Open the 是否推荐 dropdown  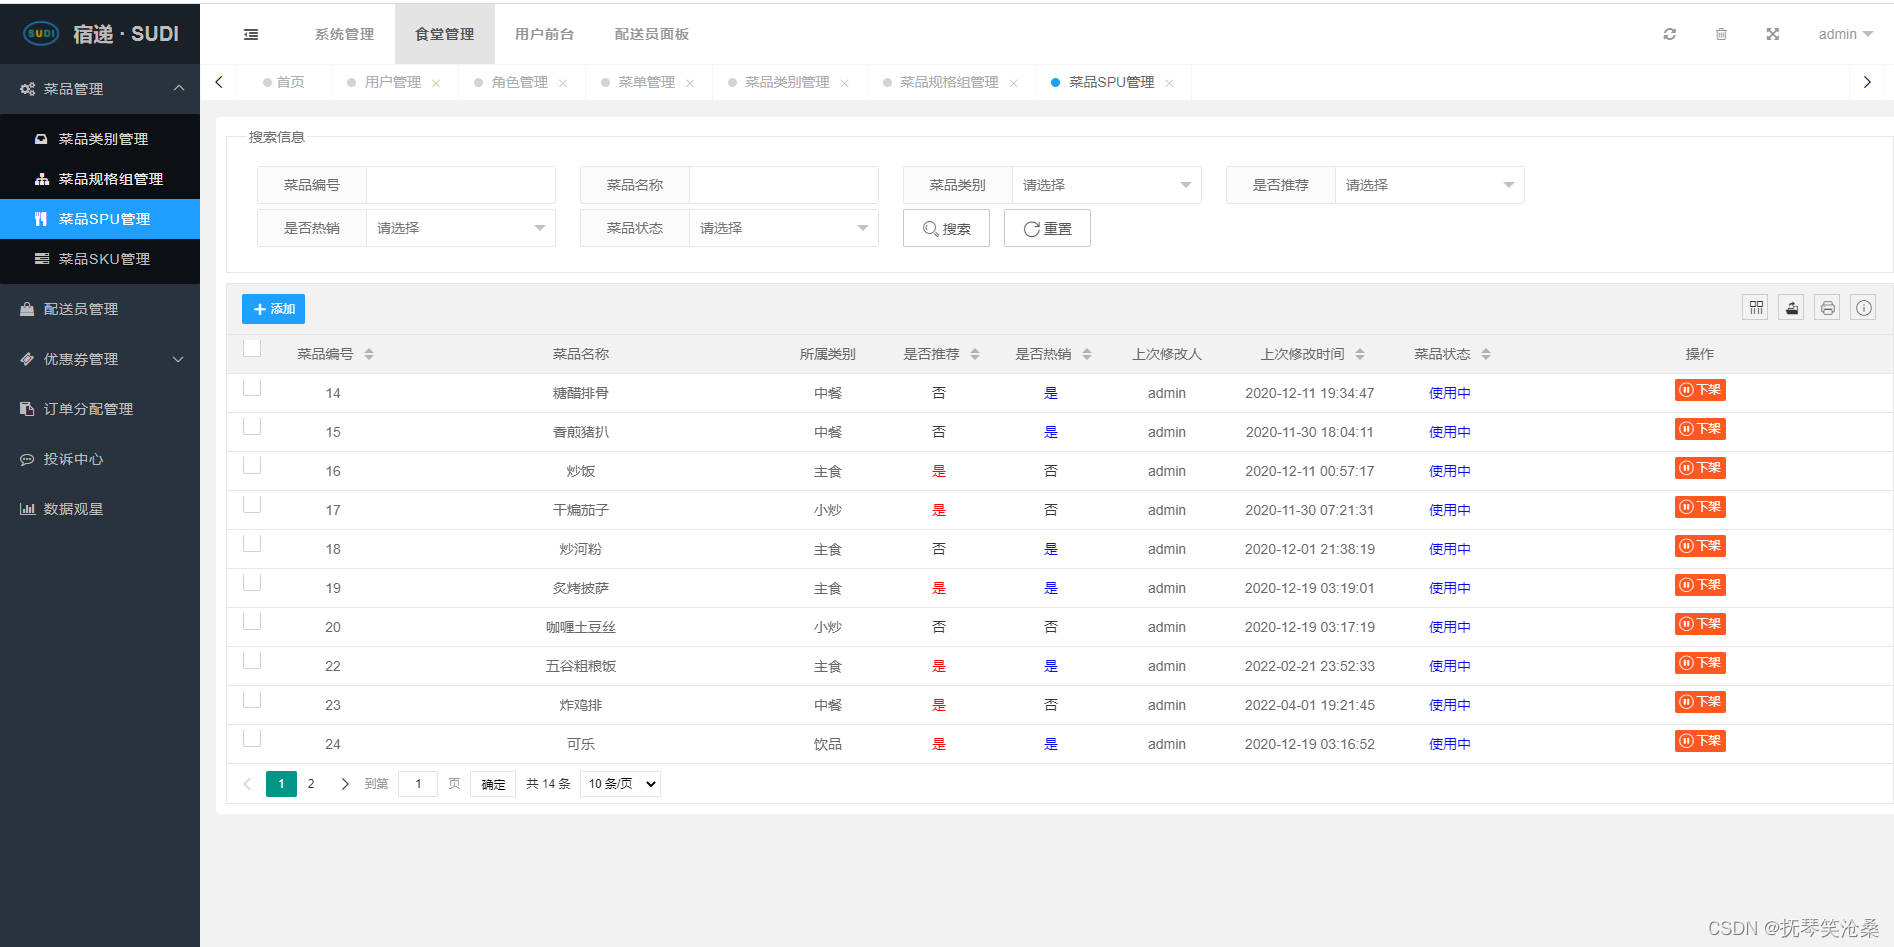(x=1429, y=185)
